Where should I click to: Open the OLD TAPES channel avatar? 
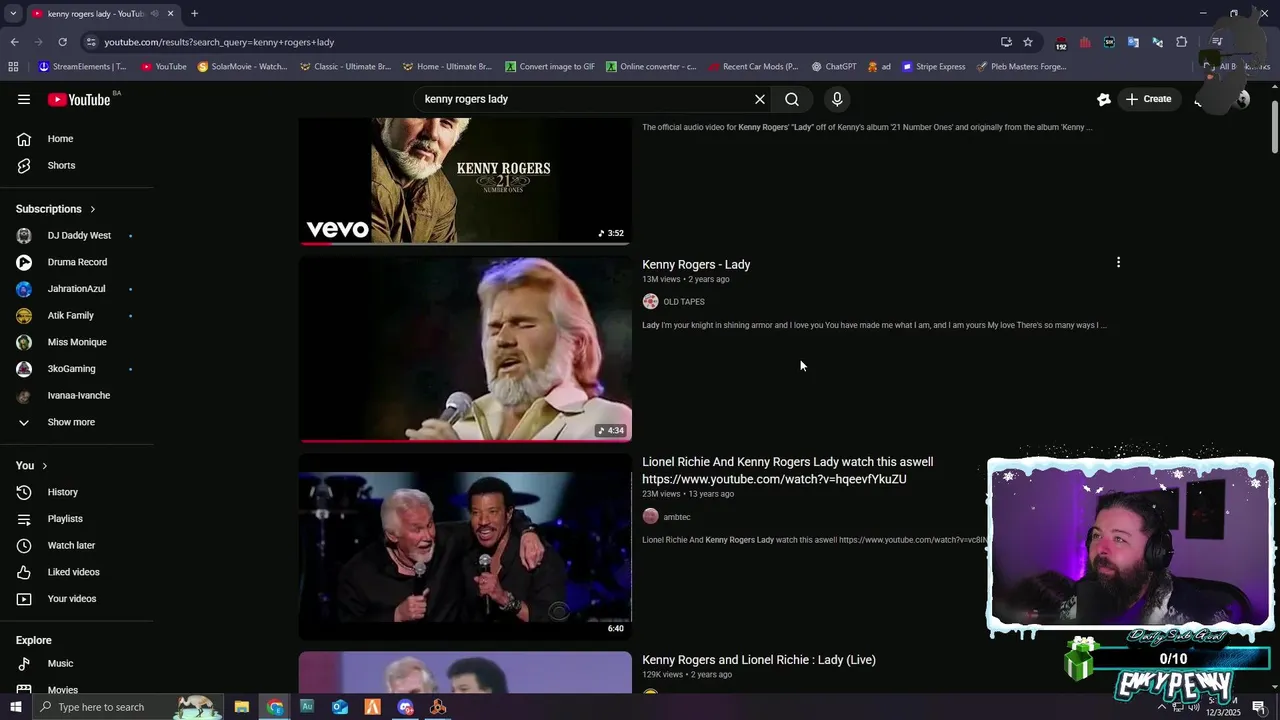click(650, 302)
